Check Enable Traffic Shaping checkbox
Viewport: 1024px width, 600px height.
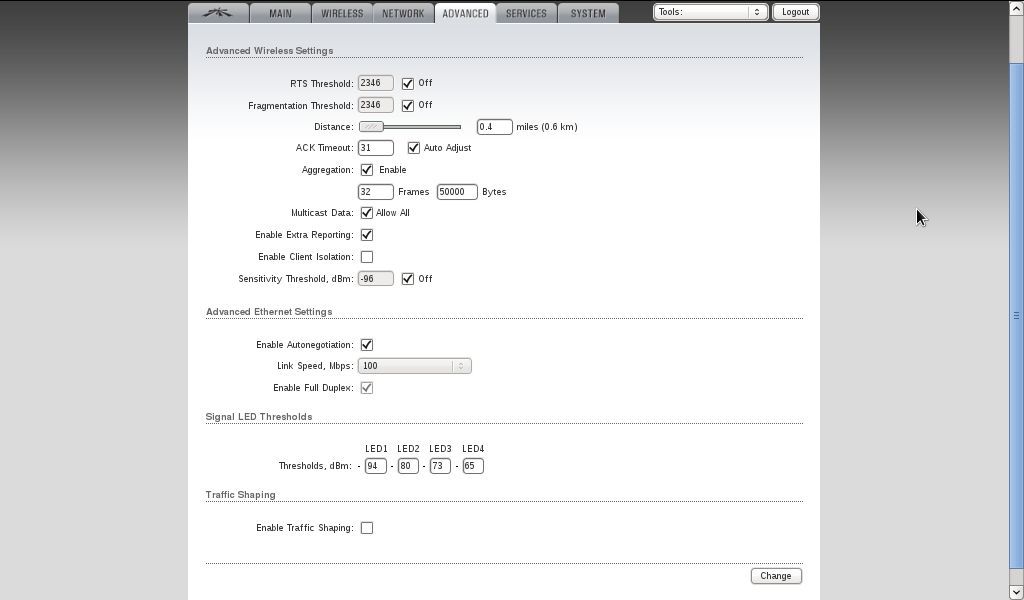pos(367,528)
